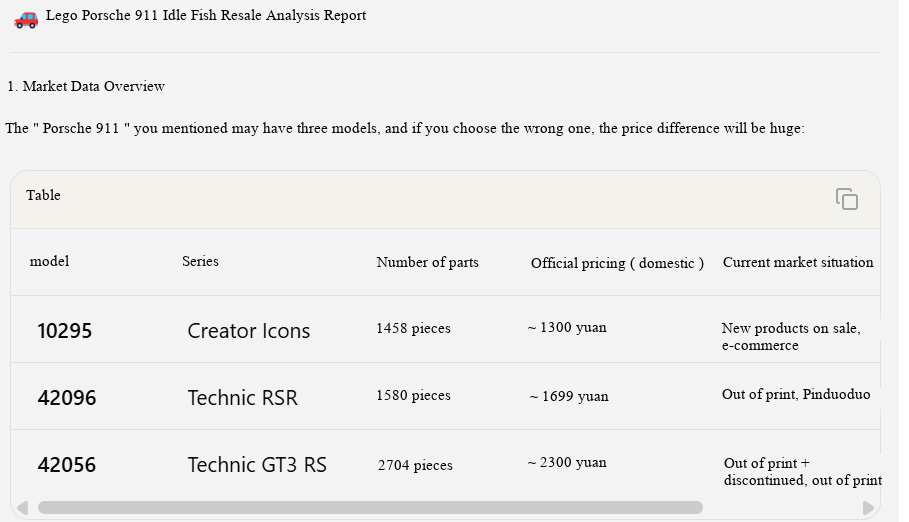The width and height of the screenshot is (909, 522).
Task: Click the "~ 1699 yuan" price cell
Action: pyautogui.click(x=569, y=396)
